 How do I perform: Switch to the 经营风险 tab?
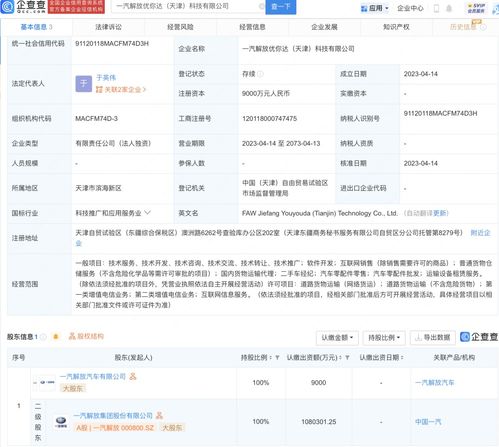180,27
